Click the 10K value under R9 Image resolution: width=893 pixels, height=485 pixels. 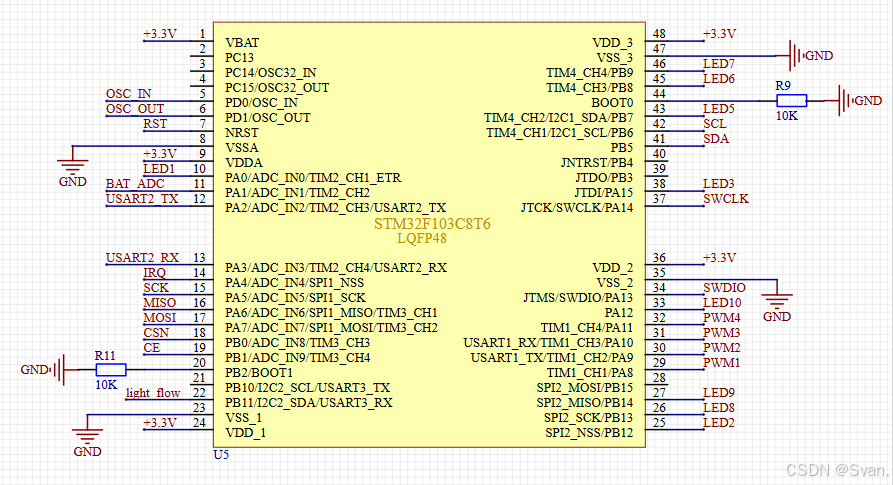point(787,116)
